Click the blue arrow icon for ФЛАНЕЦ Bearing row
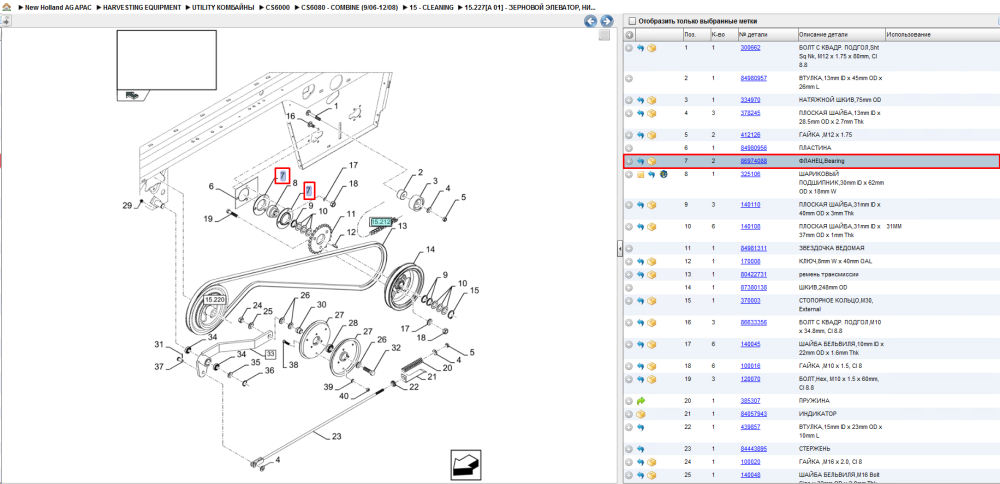Viewport: 1000px width, 484px height. pos(640,161)
